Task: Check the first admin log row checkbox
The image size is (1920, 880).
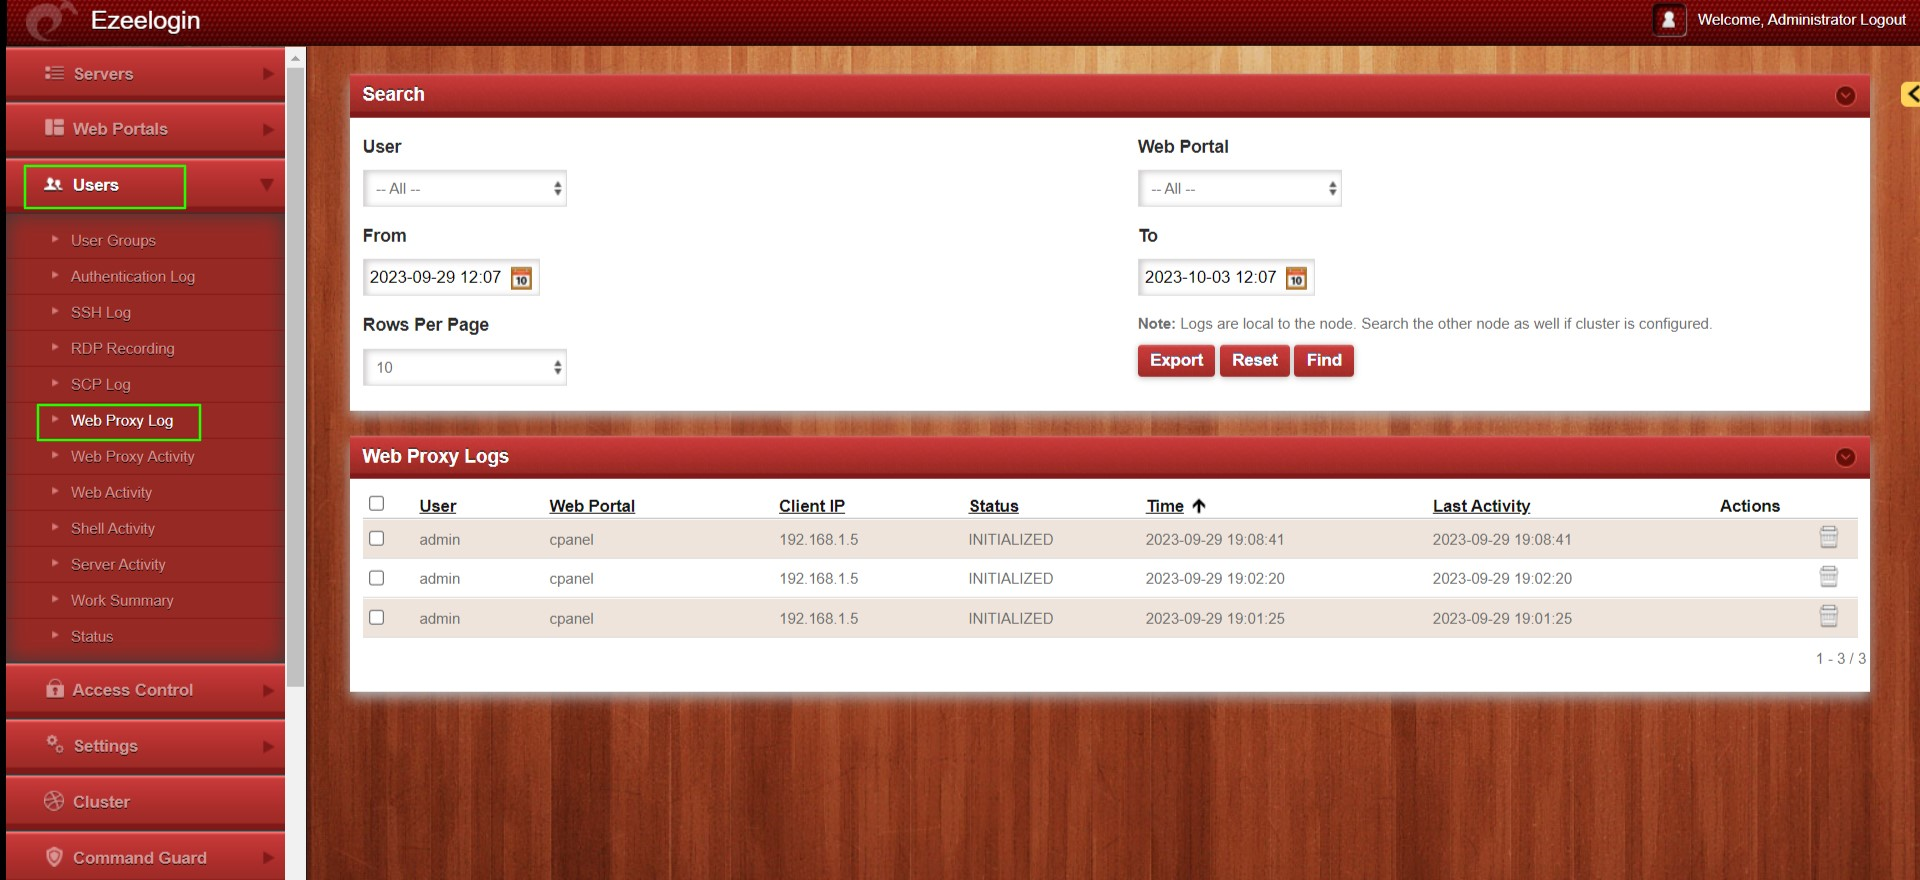Action: 377,539
